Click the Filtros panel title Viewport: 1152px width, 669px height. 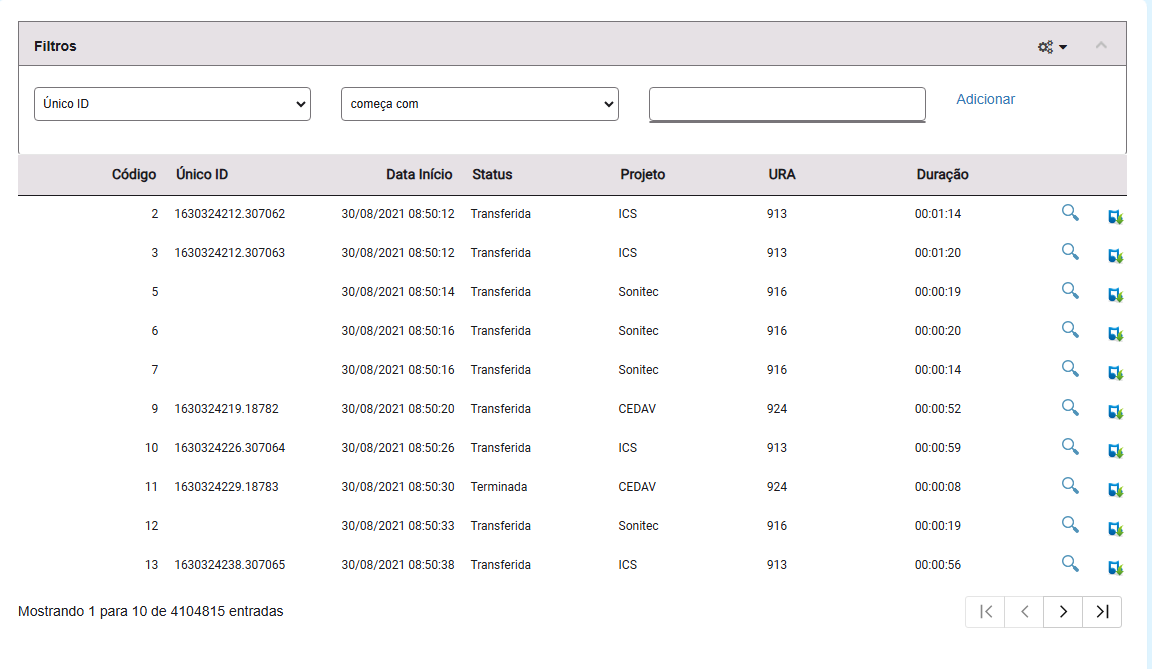[55, 46]
